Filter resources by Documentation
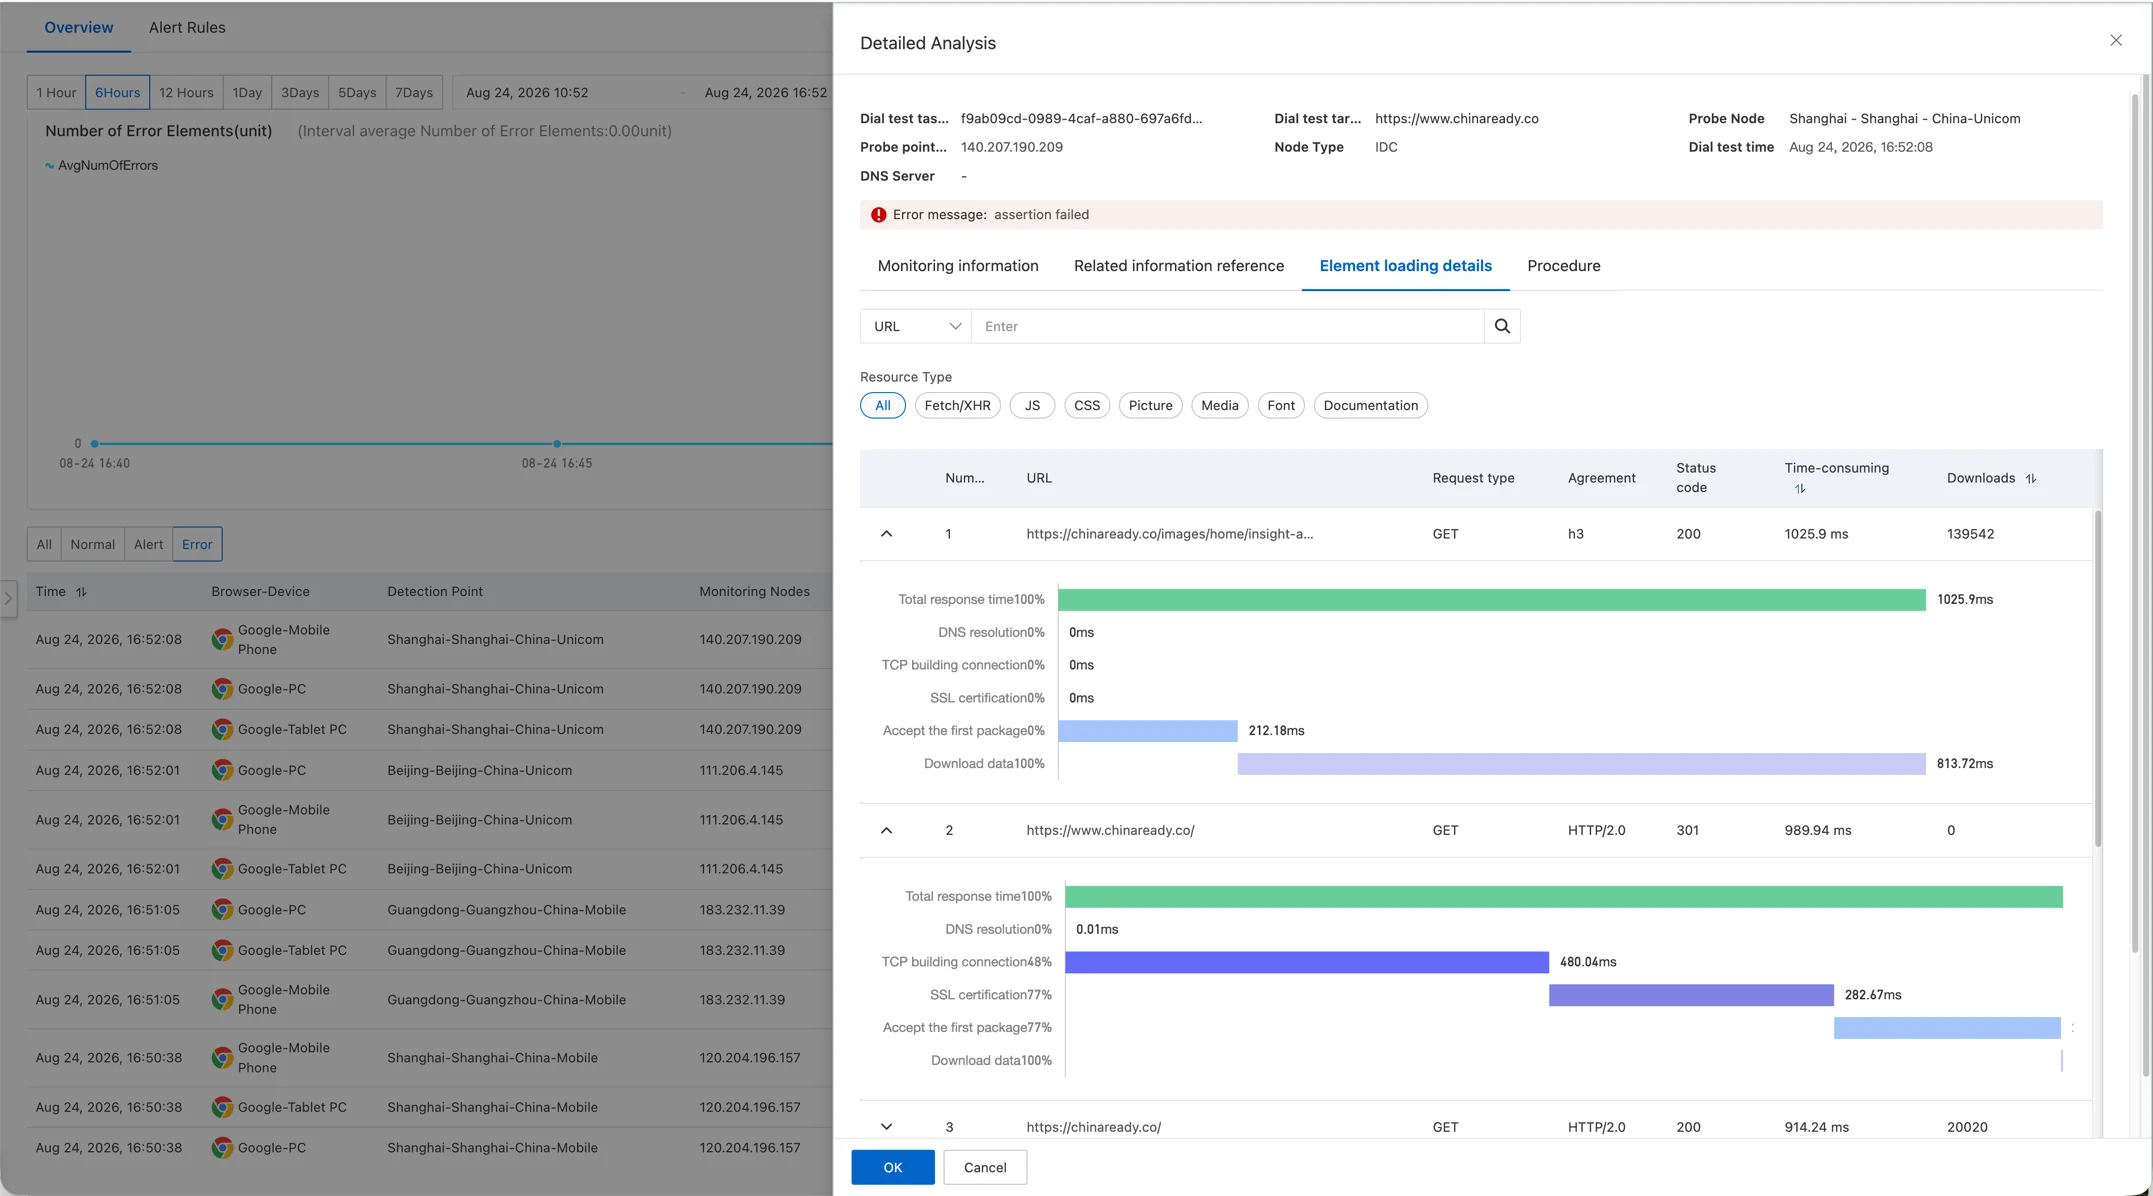The image size is (2153, 1196). point(1370,405)
